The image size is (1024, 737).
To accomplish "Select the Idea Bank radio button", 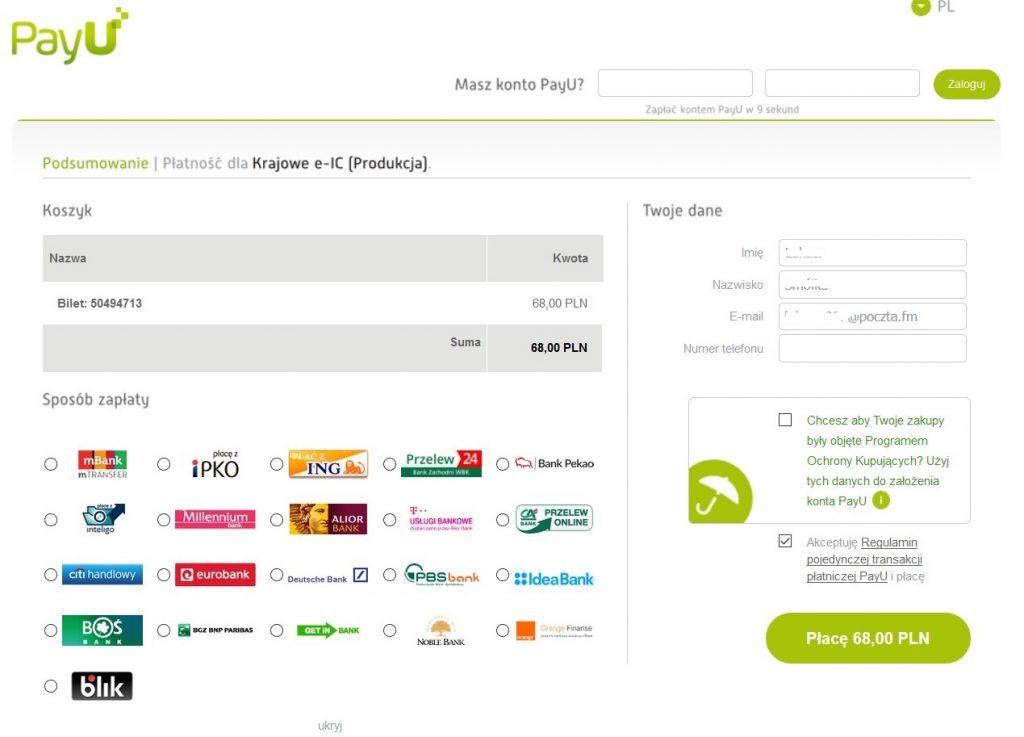I will coord(502,574).
